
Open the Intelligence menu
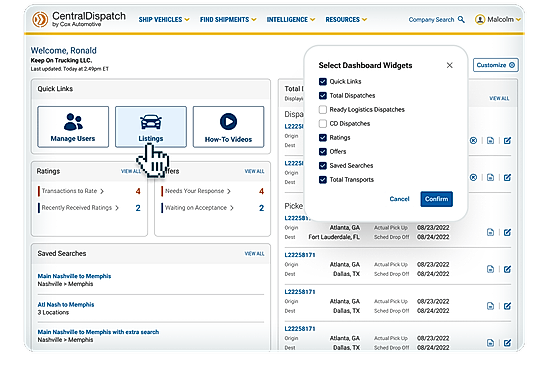(290, 20)
